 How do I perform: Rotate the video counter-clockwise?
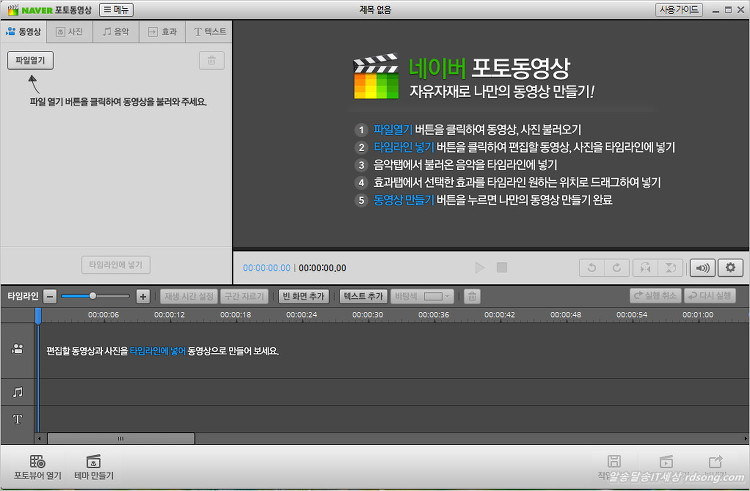click(592, 268)
